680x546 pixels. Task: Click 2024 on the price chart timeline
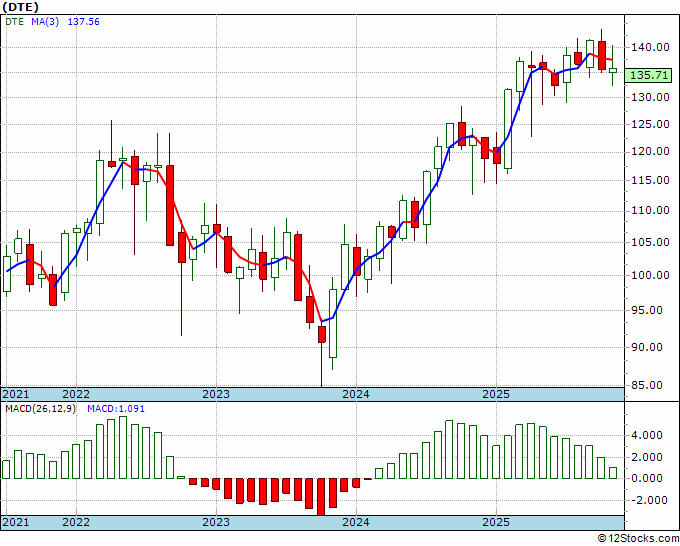(356, 394)
